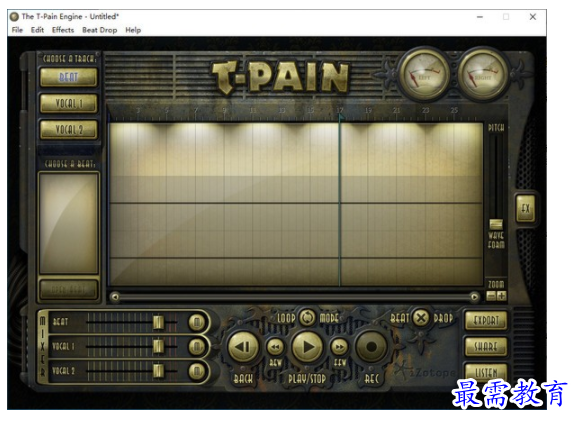576x425 pixels.
Task: Click the Vocal 2 volume slider handle
Action: tap(158, 371)
